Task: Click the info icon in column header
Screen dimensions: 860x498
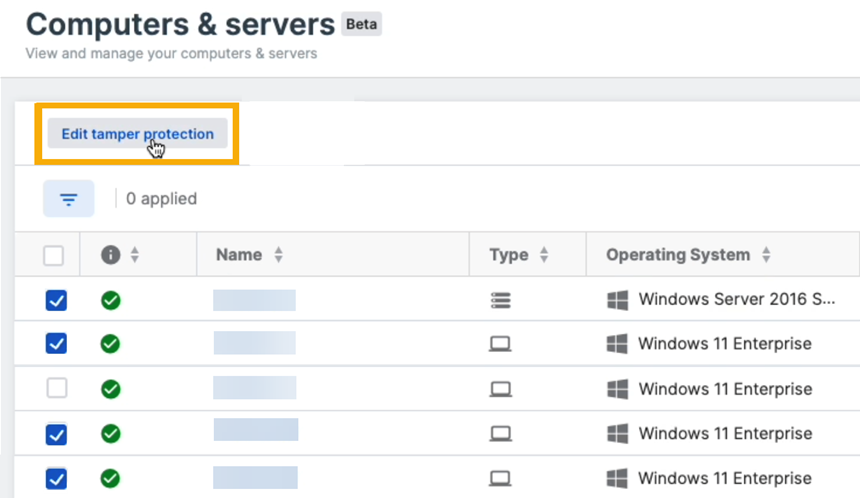Action: 111,255
